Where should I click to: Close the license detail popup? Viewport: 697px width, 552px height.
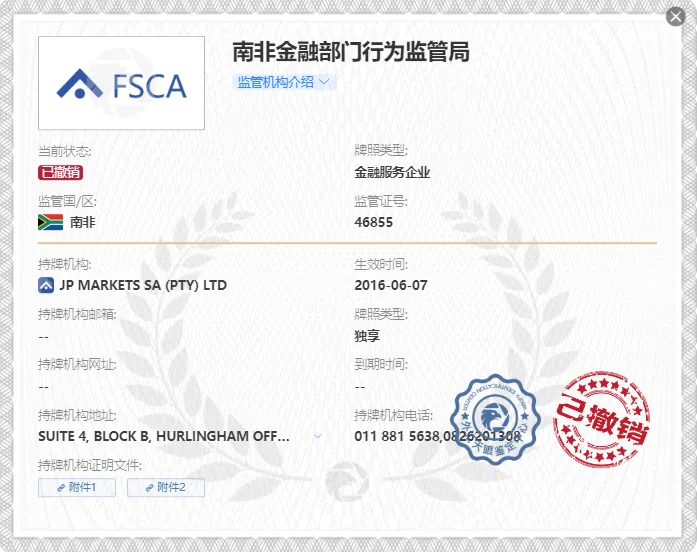675,17
